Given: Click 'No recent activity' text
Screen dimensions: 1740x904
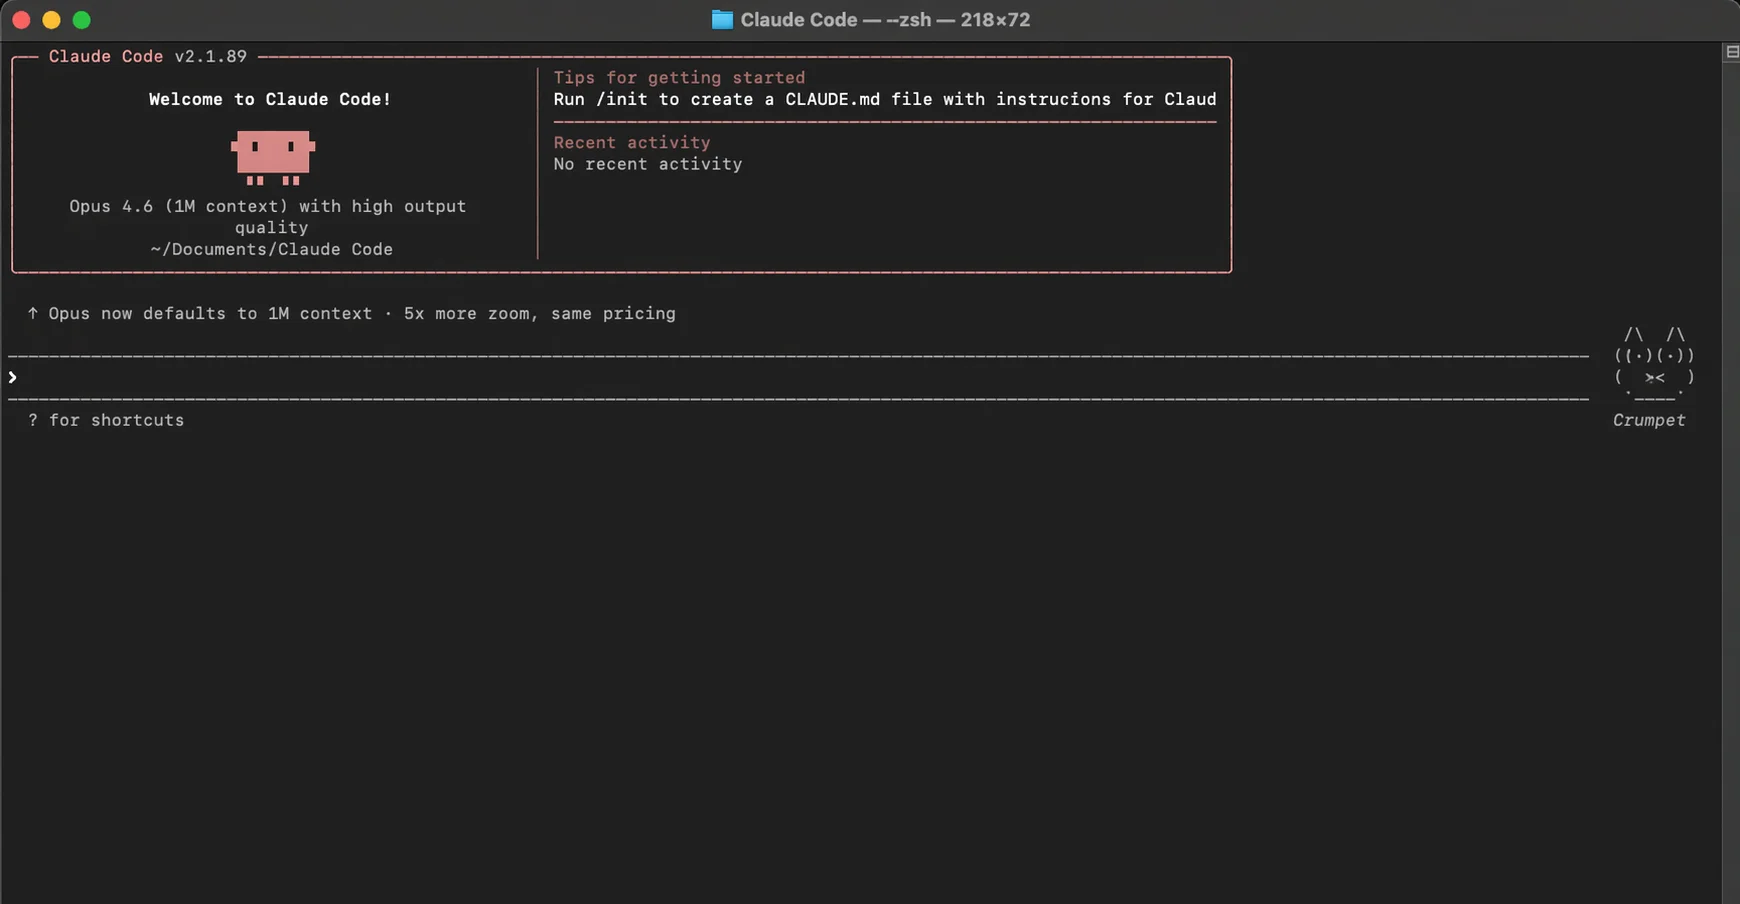Looking at the screenshot, I should (x=648, y=164).
